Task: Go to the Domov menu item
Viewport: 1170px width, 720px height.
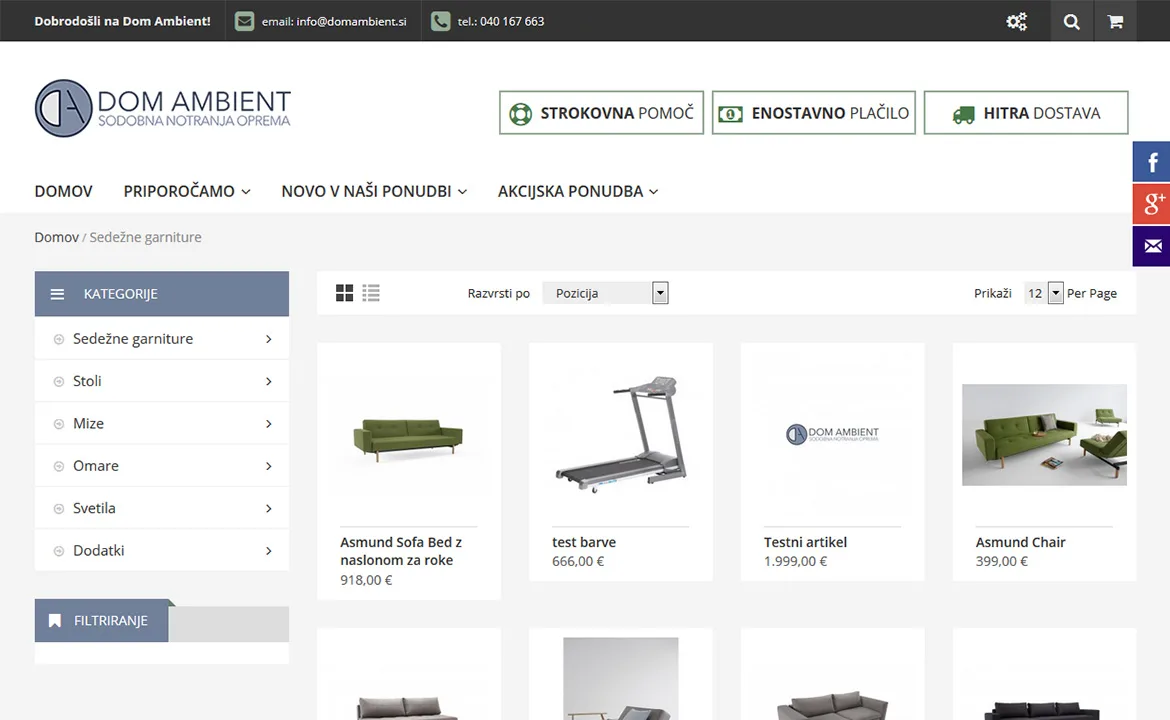Action: 63,192
